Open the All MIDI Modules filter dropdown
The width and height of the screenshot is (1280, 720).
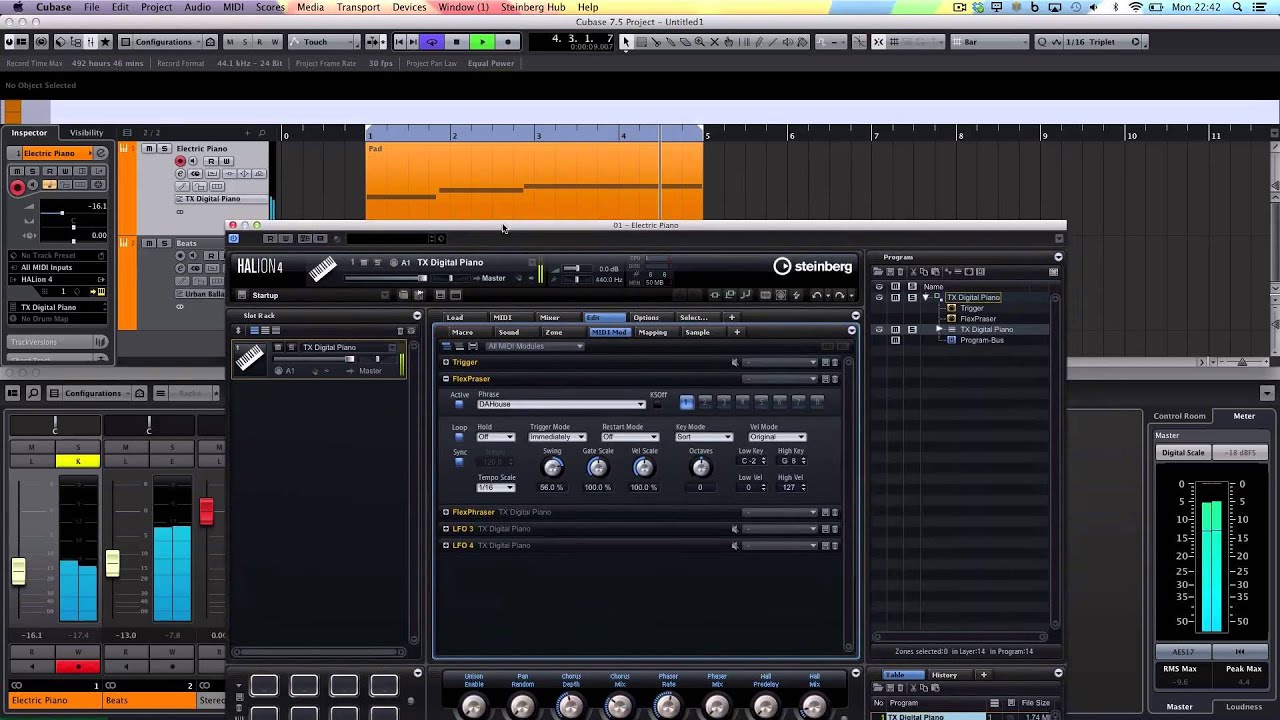tap(534, 347)
